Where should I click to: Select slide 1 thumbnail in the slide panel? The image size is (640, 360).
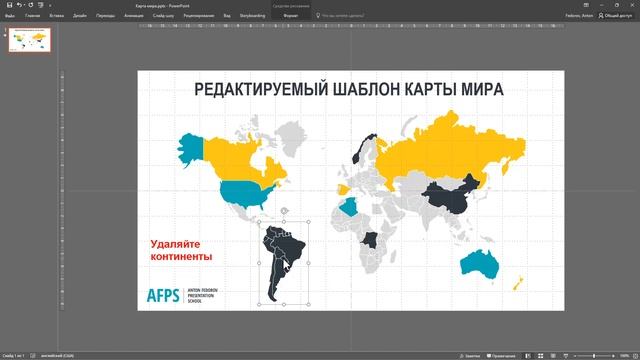click(29, 40)
